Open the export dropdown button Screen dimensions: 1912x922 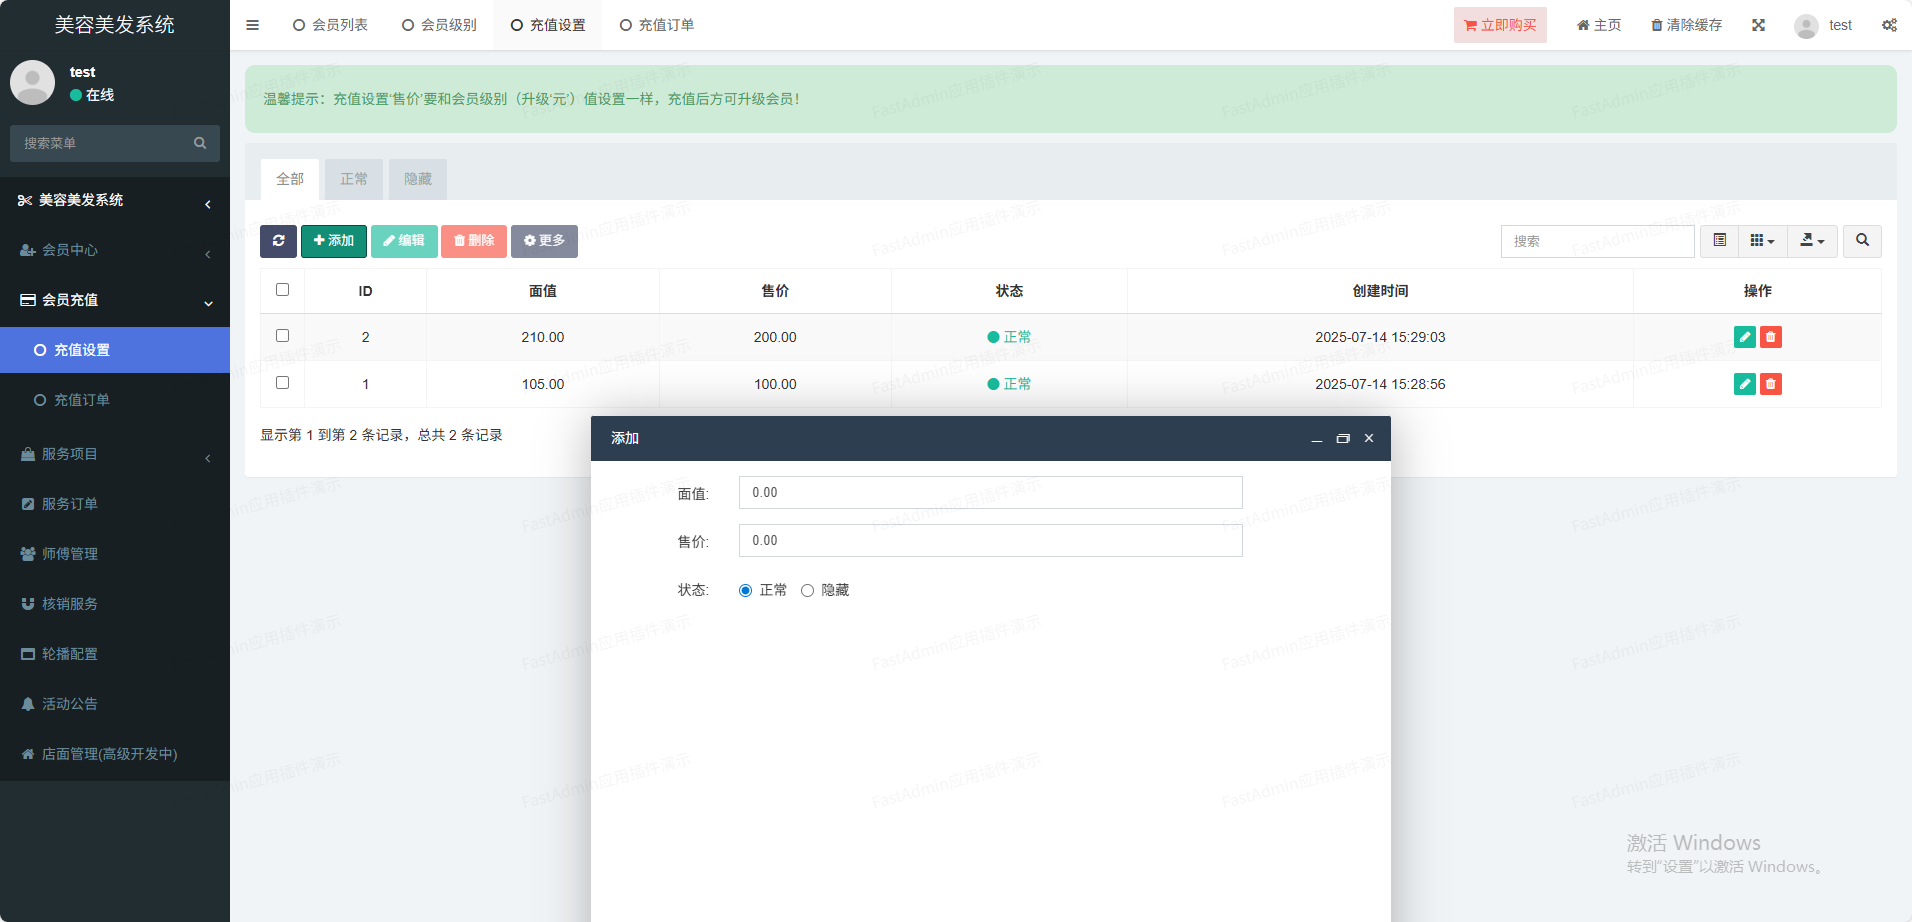(x=1812, y=241)
